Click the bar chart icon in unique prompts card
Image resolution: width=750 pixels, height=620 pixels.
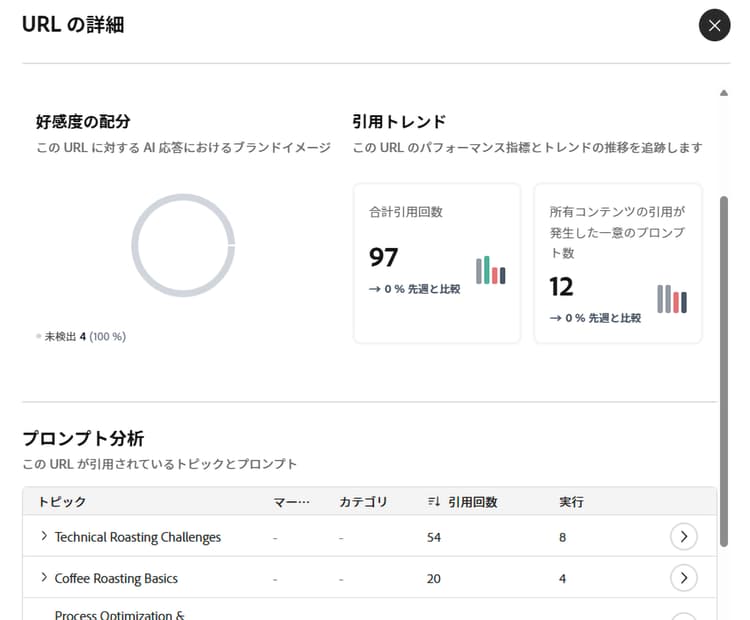coord(672,299)
